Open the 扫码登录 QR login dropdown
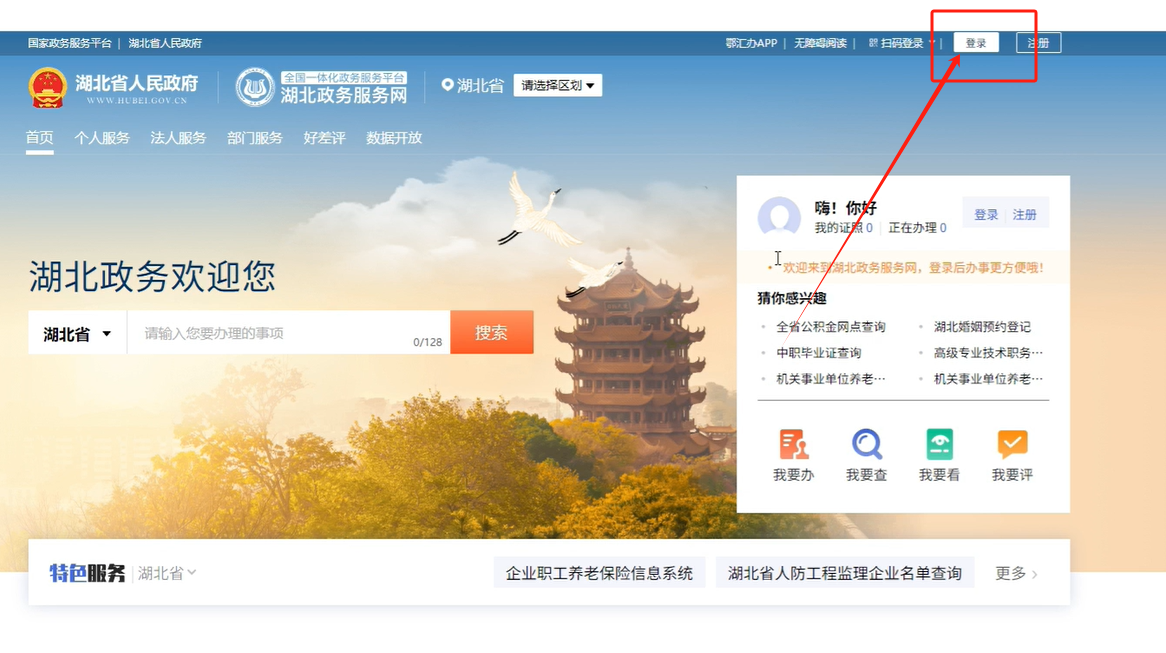The image size is (1166, 653). coord(902,43)
